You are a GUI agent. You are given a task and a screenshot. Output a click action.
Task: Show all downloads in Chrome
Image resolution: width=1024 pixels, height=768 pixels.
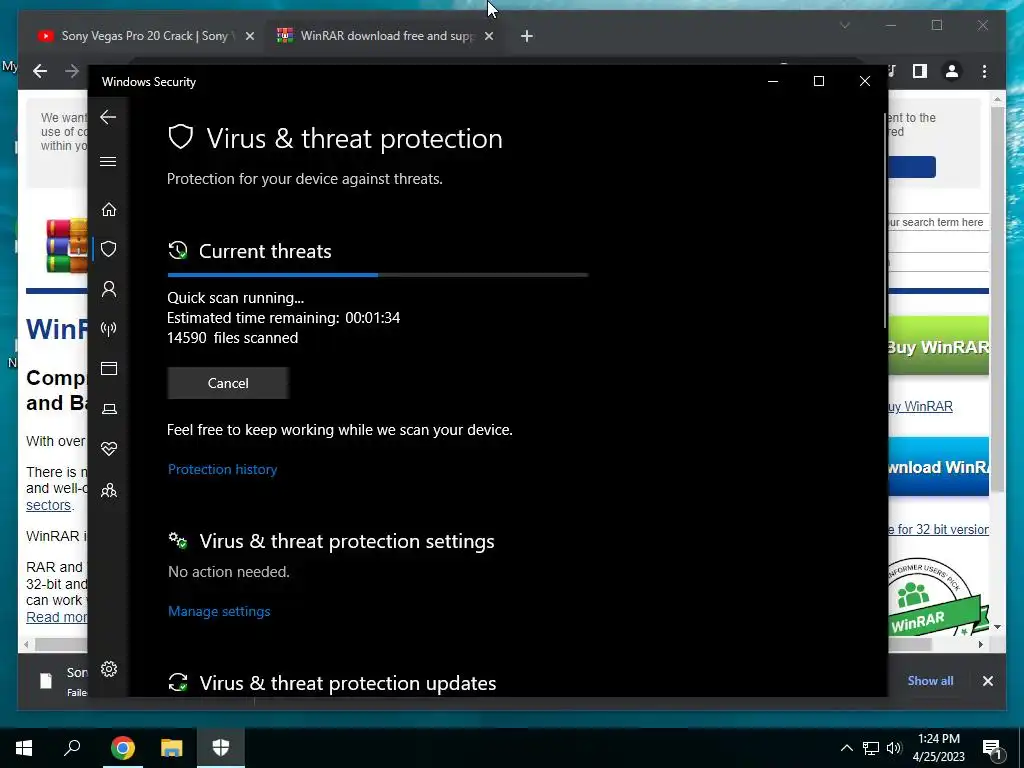pyautogui.click(x=930, y=680)
